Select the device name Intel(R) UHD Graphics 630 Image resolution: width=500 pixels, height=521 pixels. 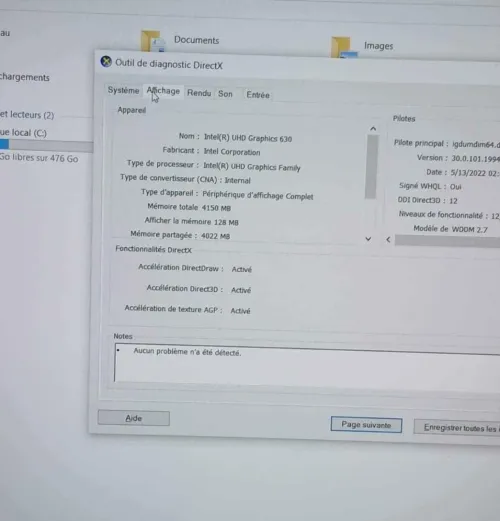tap(248, 138)
